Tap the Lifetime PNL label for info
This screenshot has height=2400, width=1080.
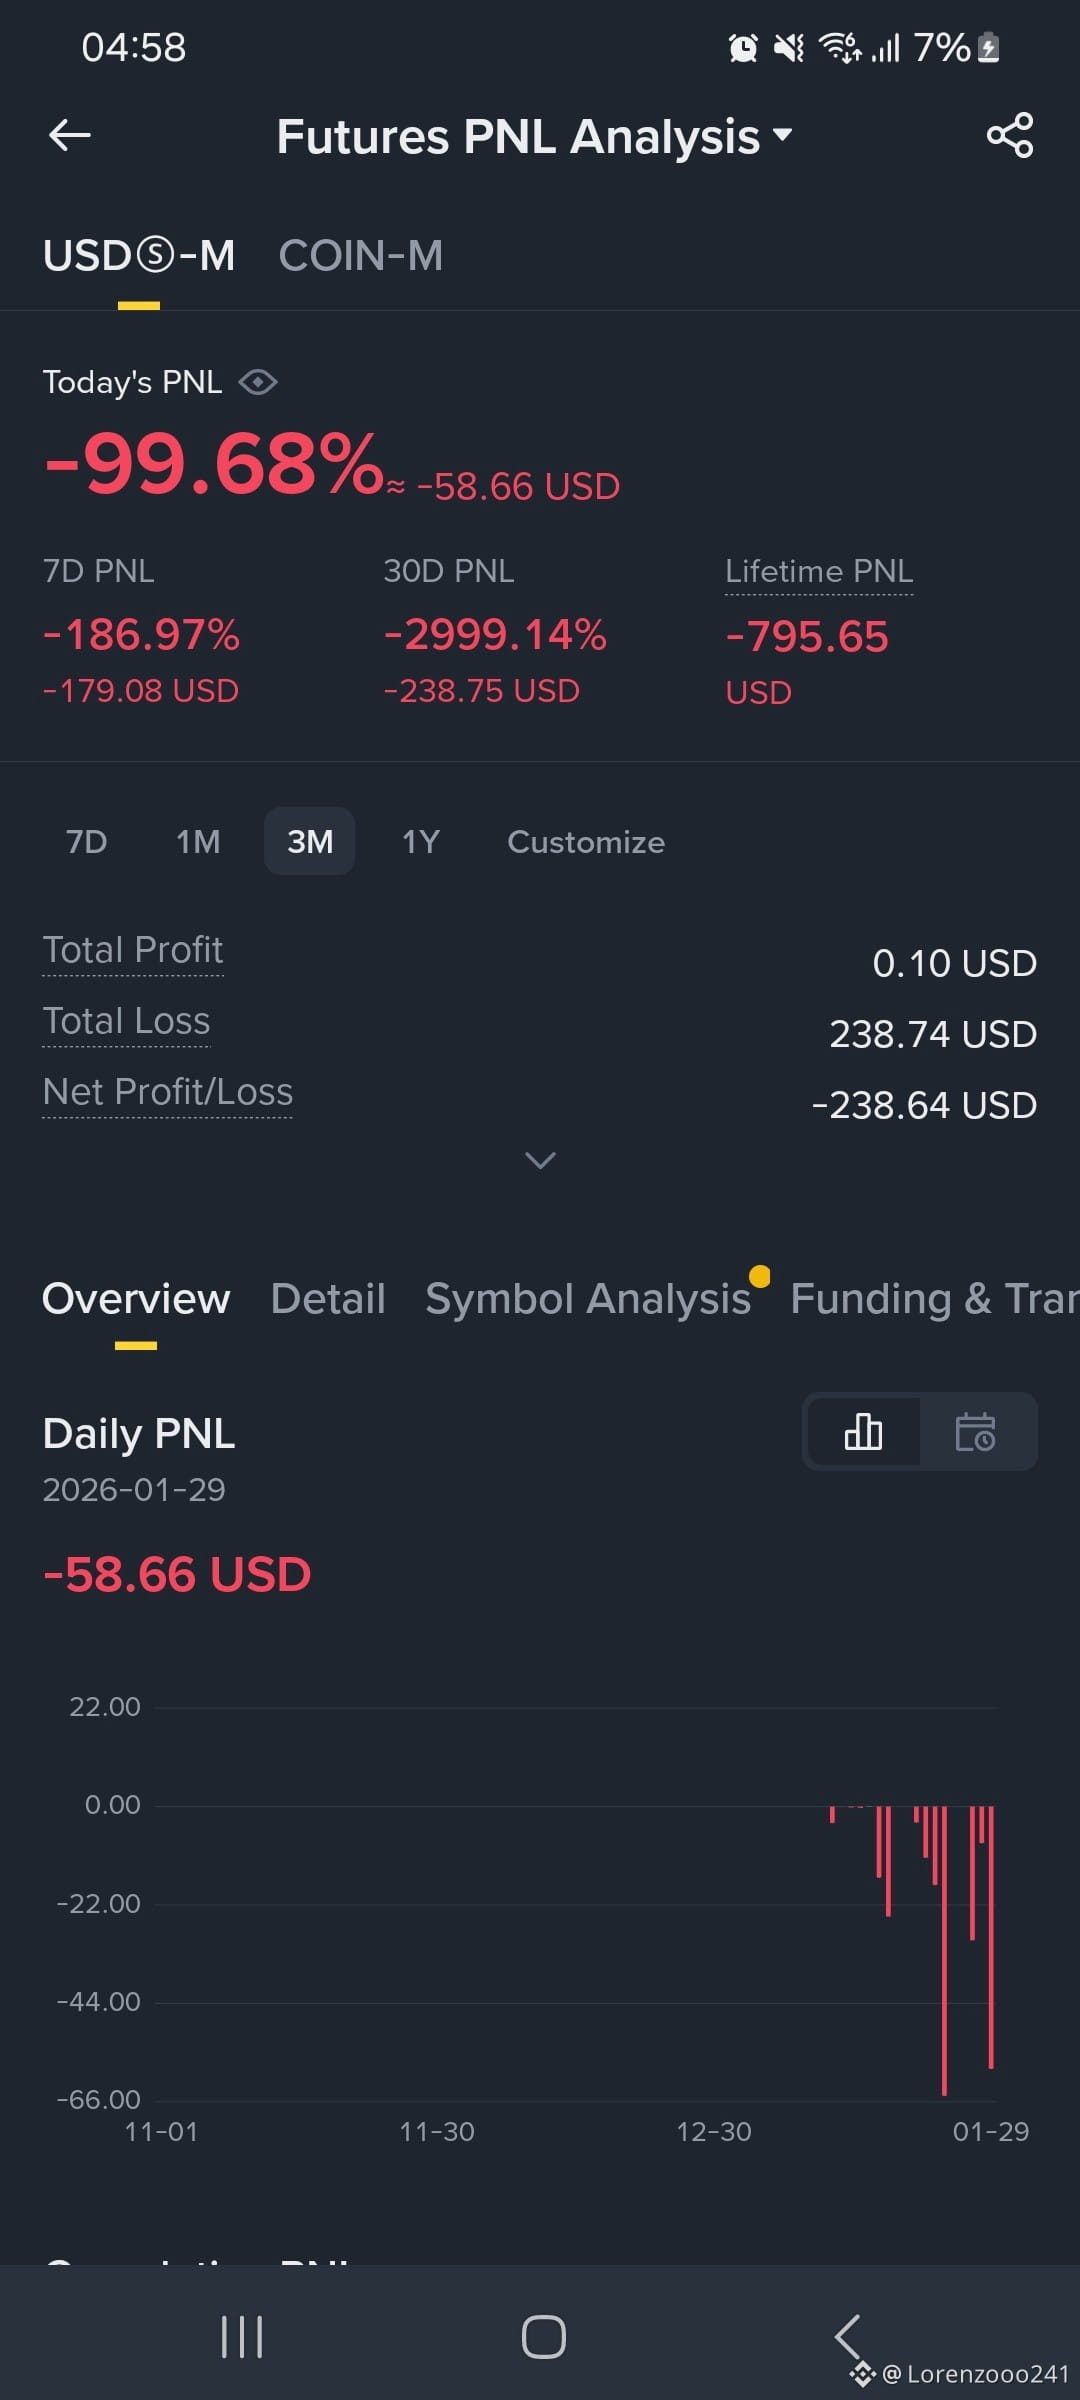click(x=819, y=571)
